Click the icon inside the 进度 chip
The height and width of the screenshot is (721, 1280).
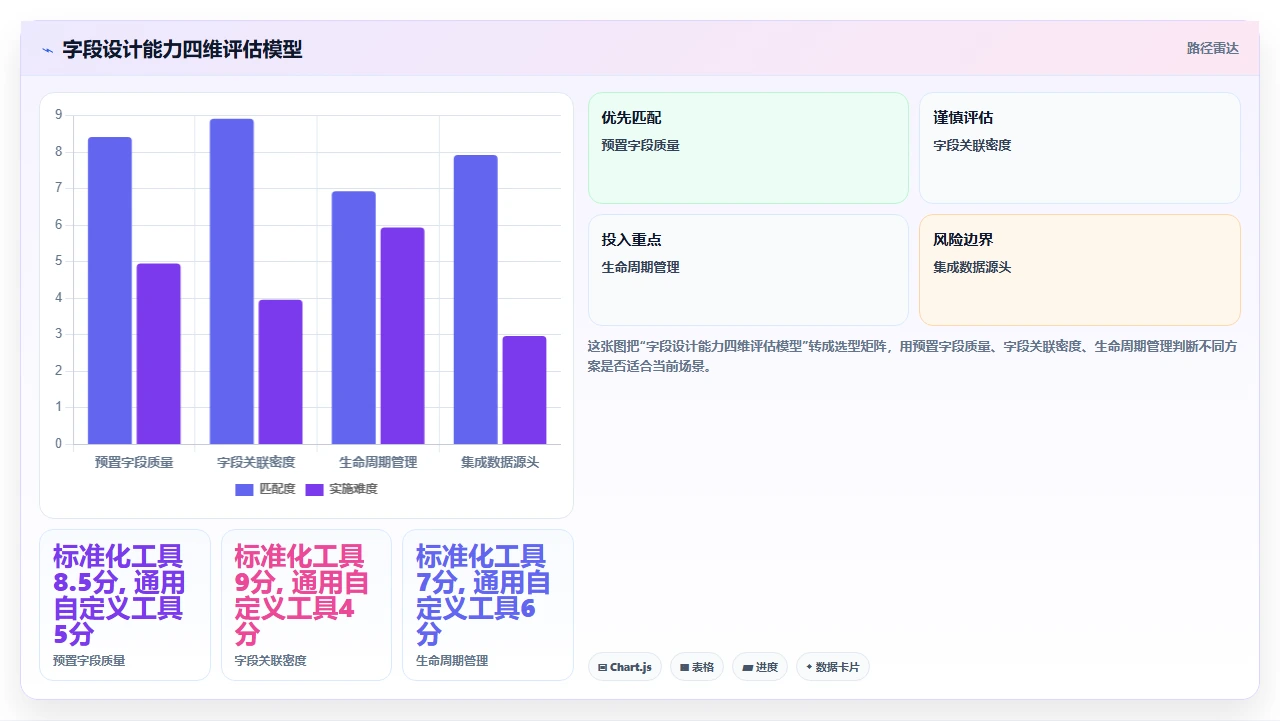[x=747, y=667]
